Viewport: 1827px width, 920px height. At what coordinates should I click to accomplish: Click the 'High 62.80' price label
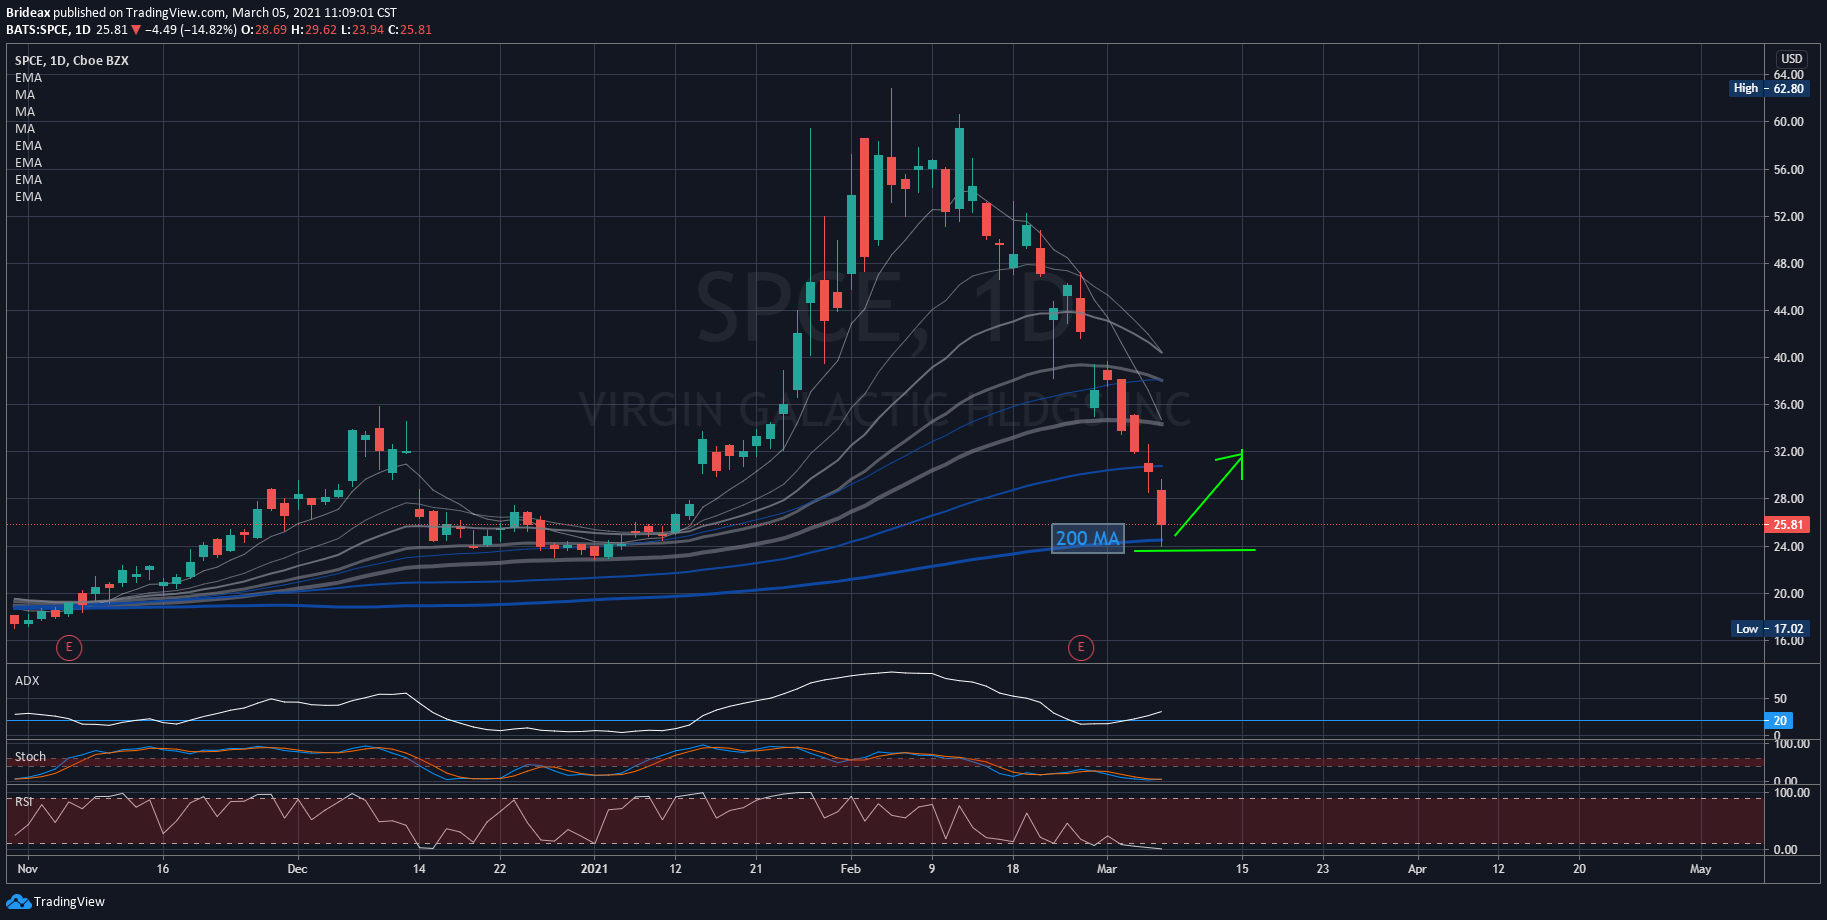[x=1769, y=88]
